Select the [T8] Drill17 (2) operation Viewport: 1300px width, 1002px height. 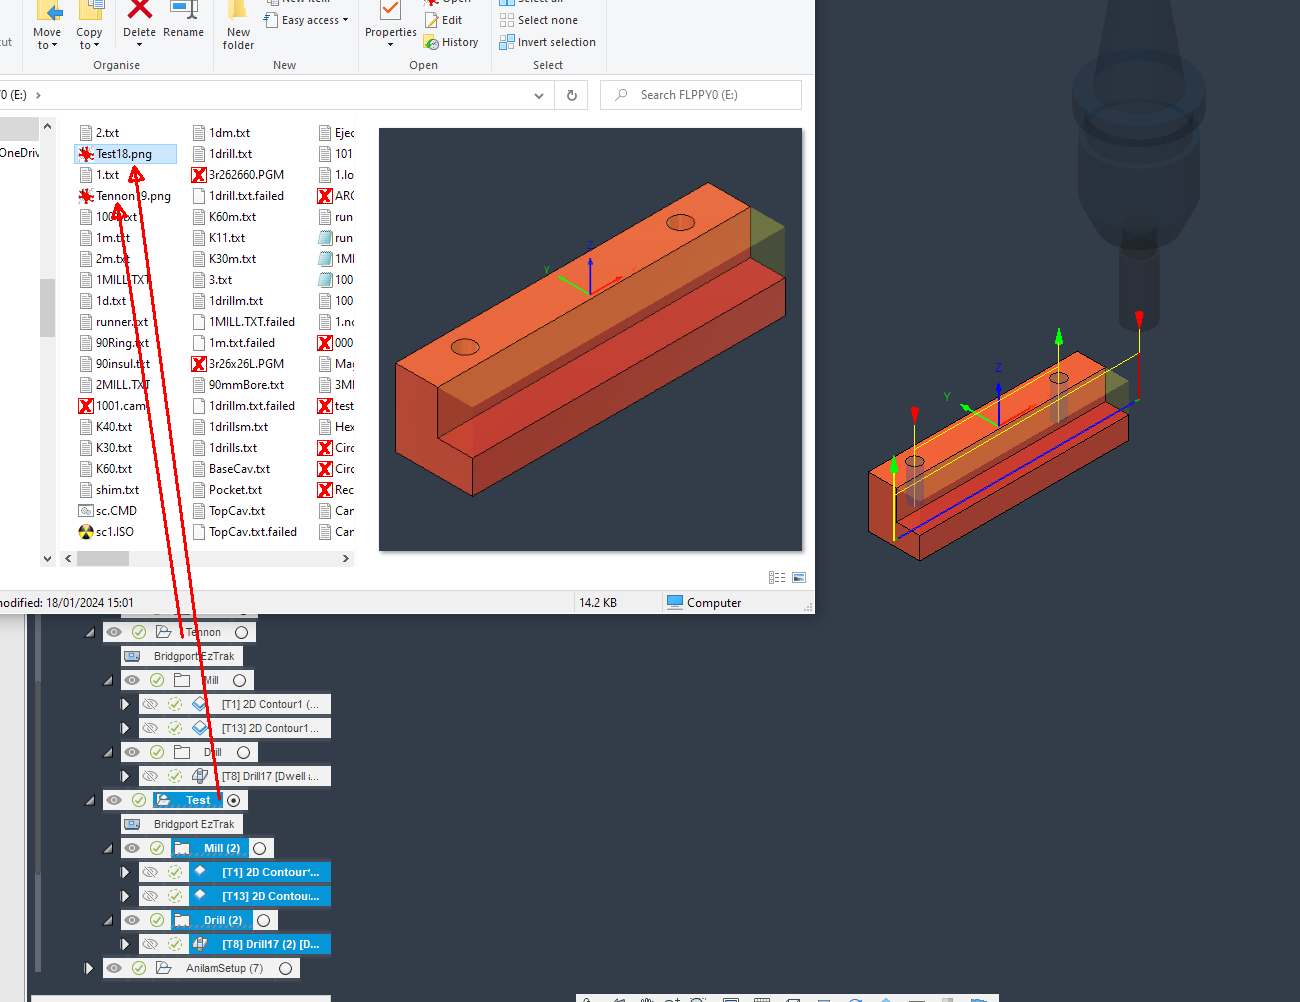[x=260, y=944]
